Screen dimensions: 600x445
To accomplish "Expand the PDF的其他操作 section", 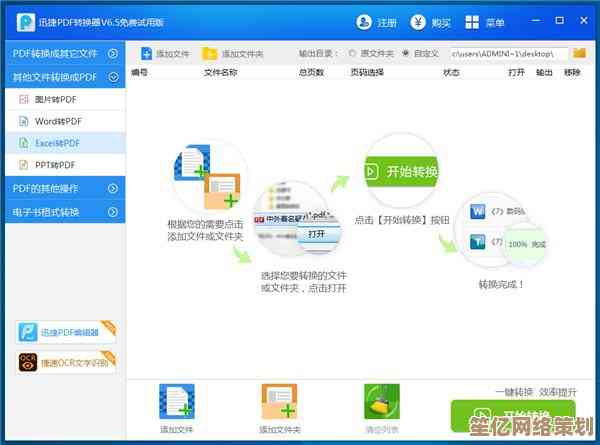I will tap(113, 188).
